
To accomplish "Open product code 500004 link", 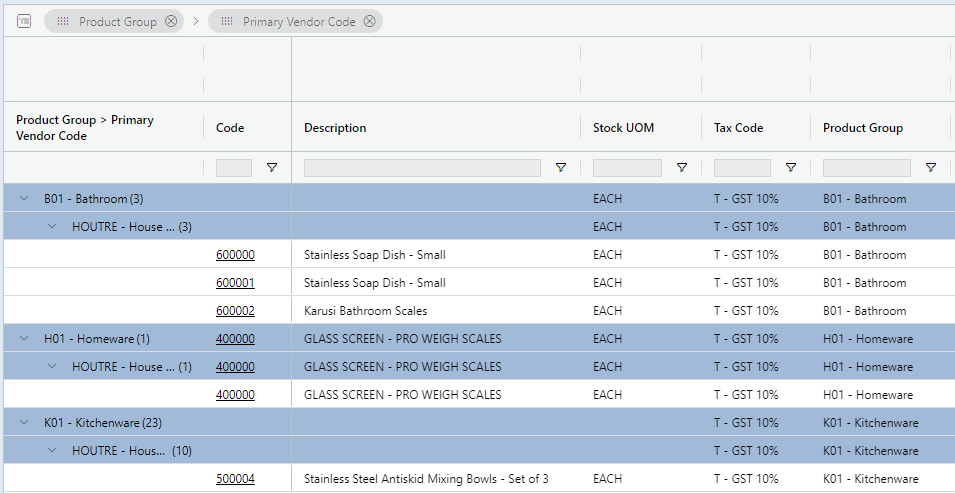I will point(235,479).
